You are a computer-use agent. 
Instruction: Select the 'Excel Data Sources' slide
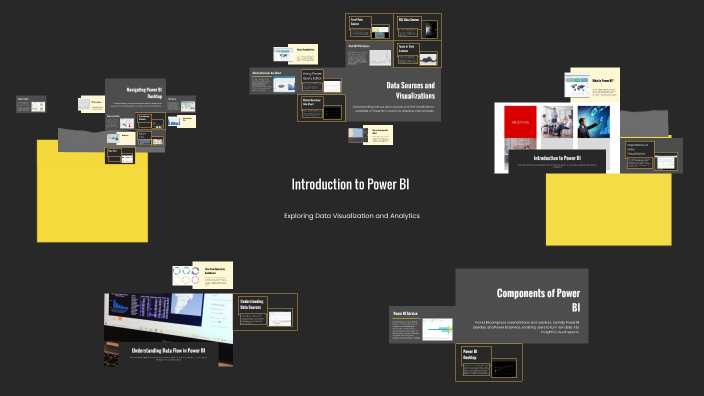(x=369, y=27)
